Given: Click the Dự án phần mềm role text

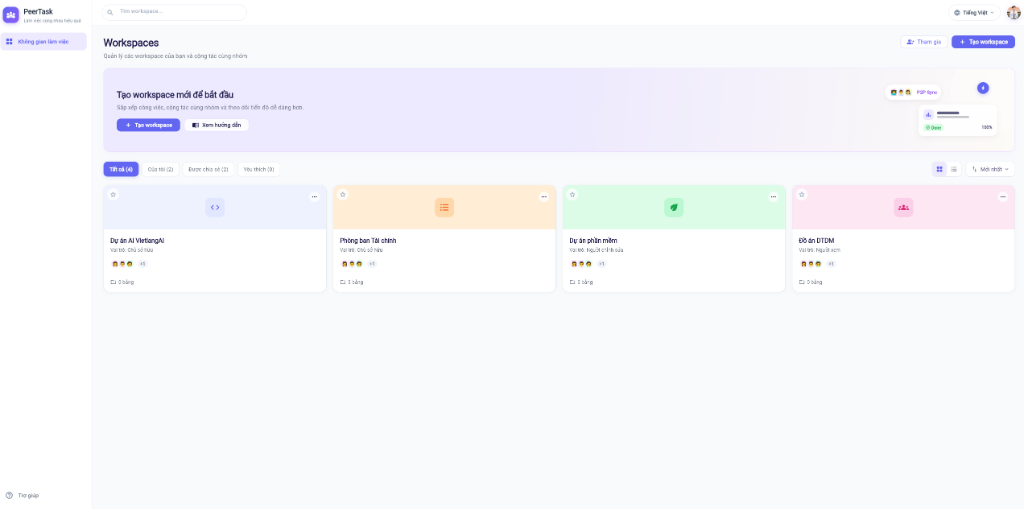Looking at the screenshot, I should click(596, 250).
